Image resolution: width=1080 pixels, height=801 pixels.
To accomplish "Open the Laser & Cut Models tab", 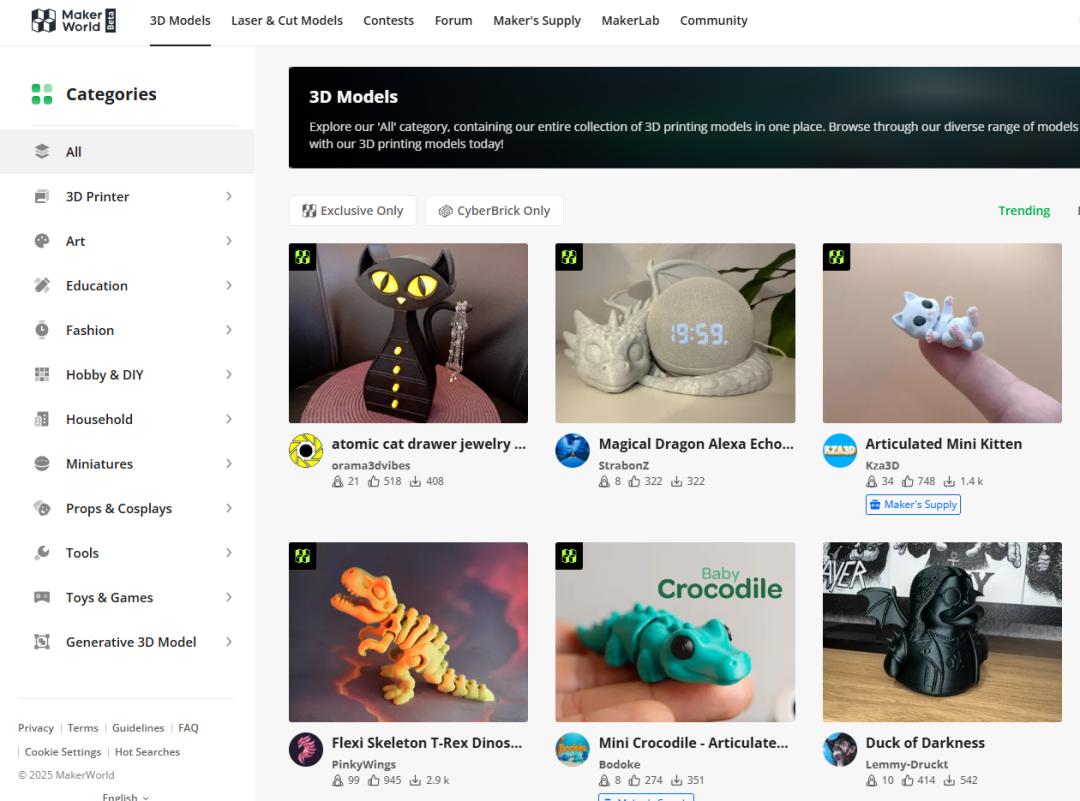I will 287,21.
